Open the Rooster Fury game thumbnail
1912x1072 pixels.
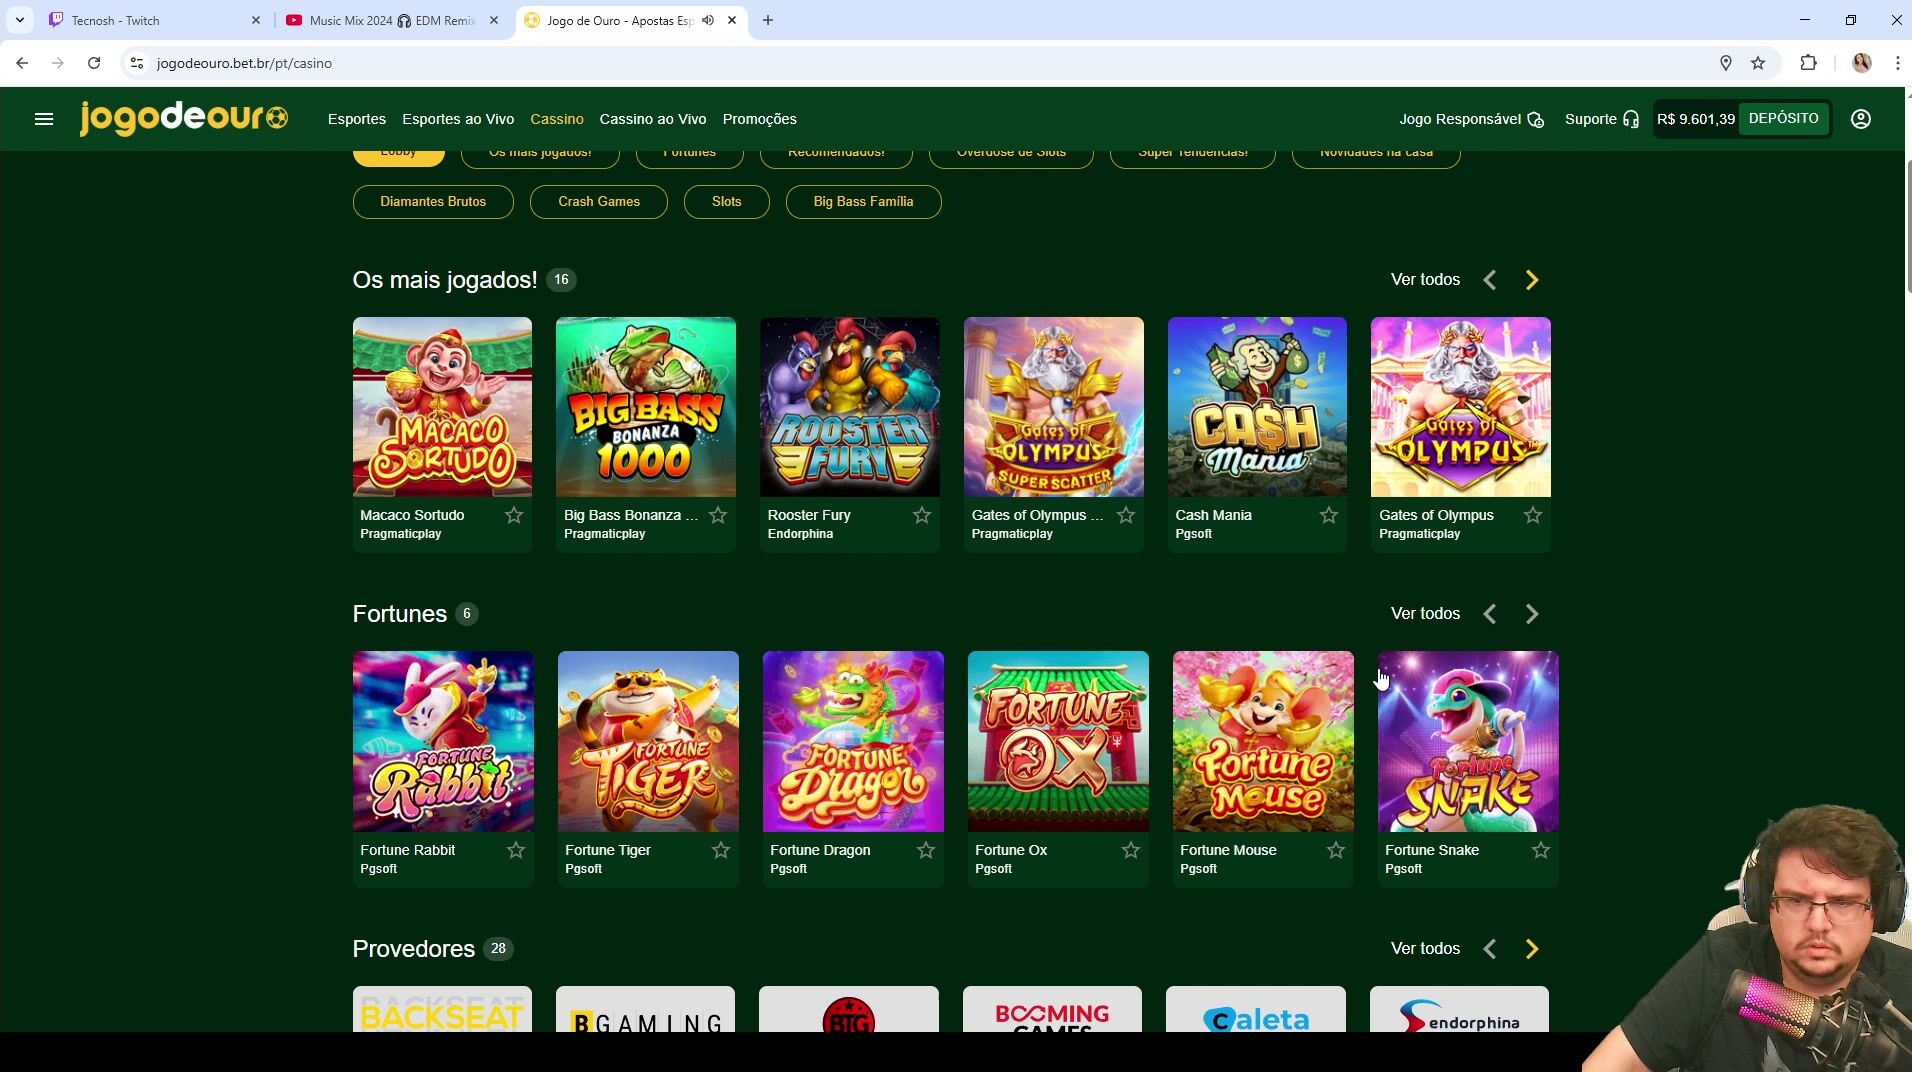(x=850, y=407)
